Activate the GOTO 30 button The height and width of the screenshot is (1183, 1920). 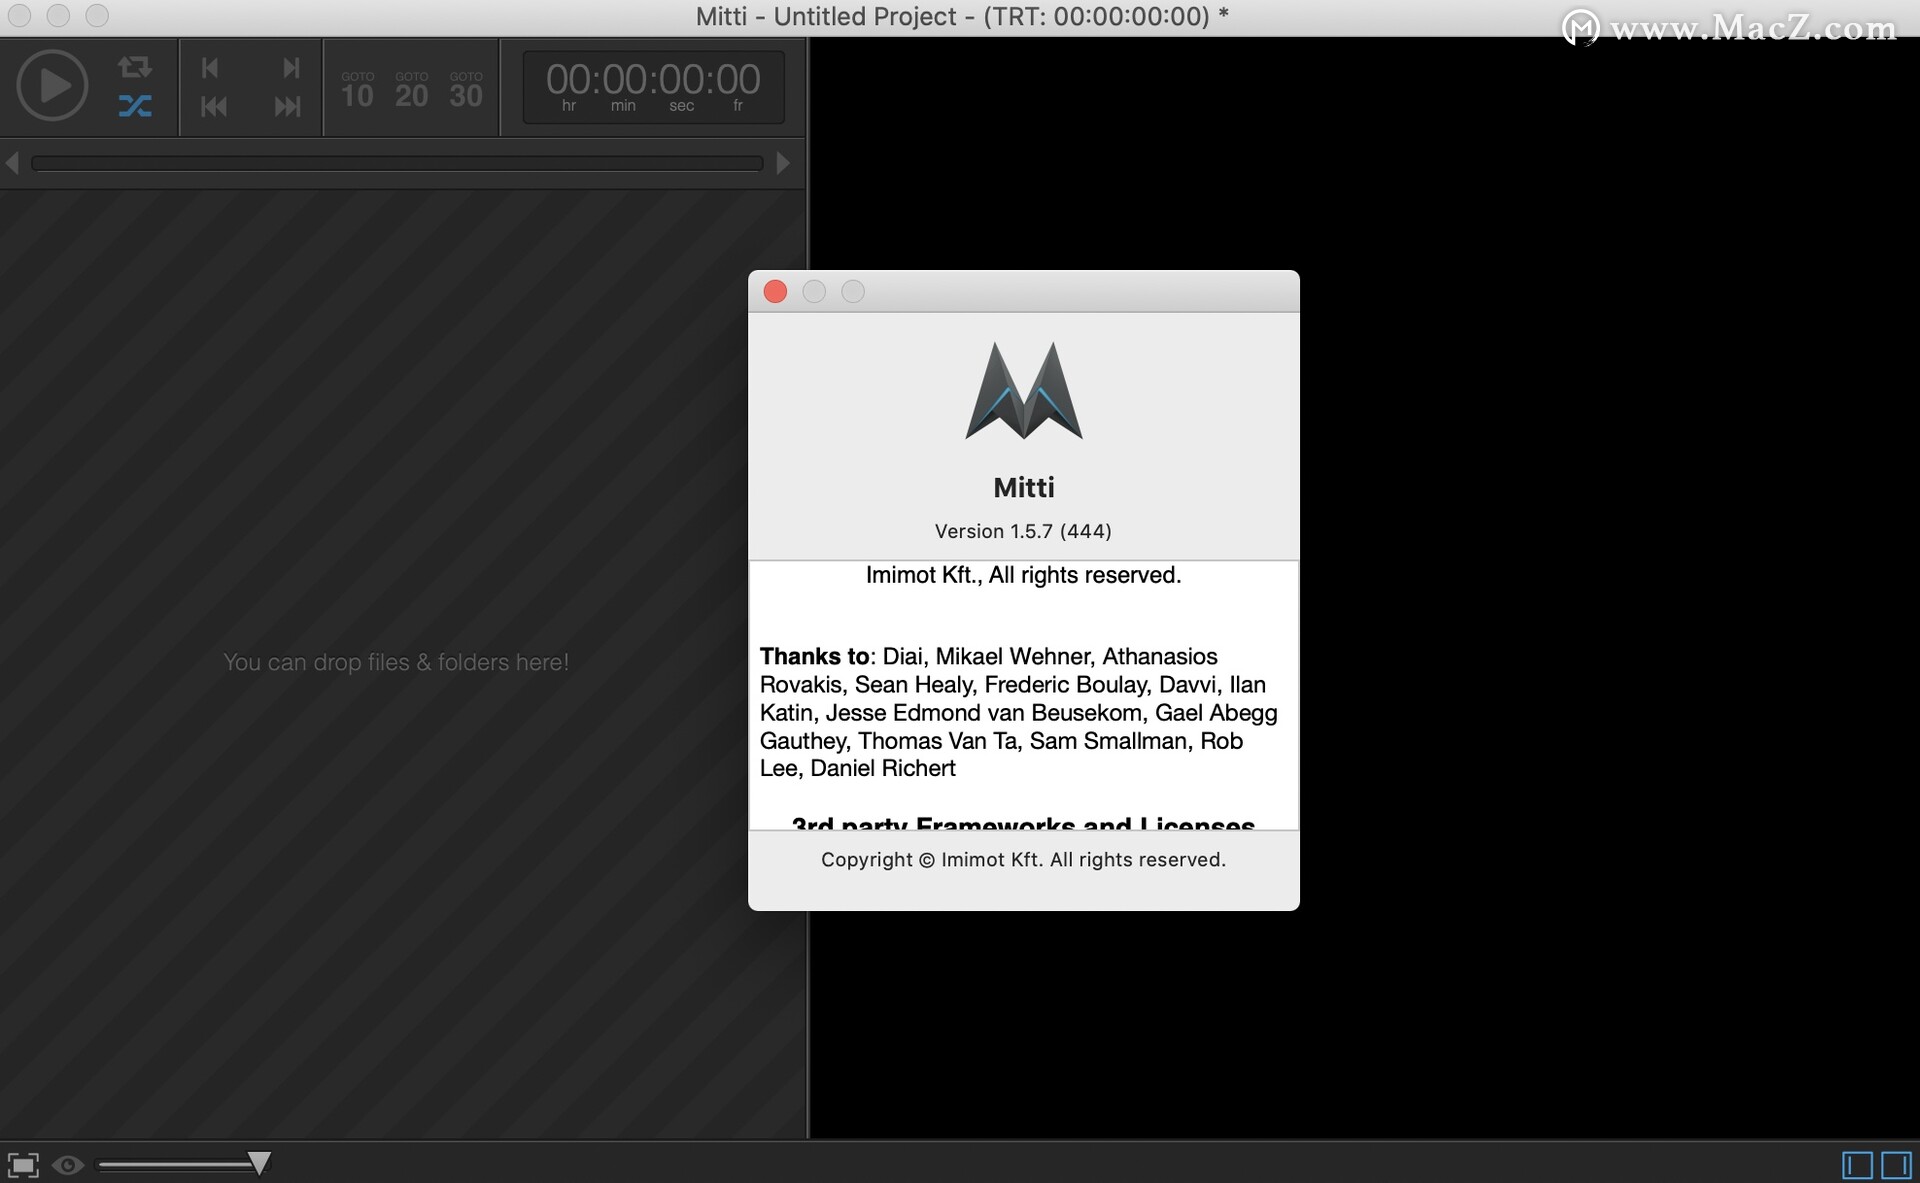pos(465,90)
